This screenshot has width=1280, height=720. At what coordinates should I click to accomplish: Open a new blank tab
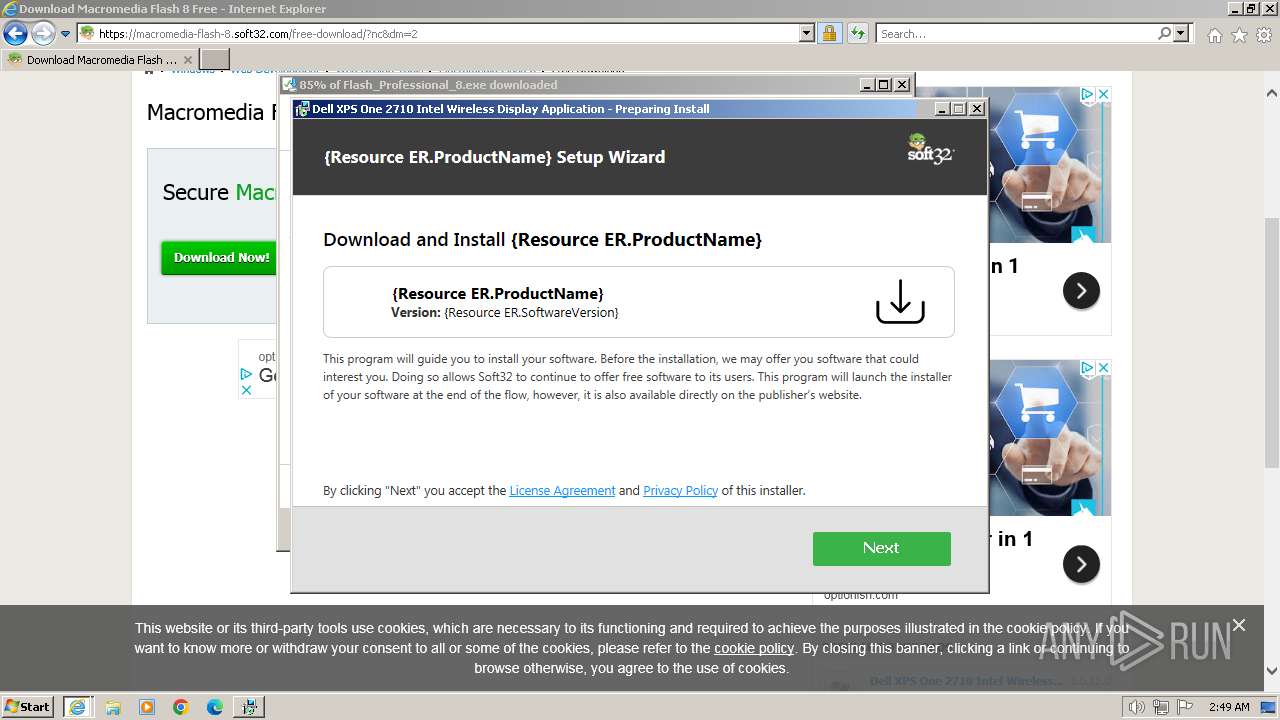[215, 60]
